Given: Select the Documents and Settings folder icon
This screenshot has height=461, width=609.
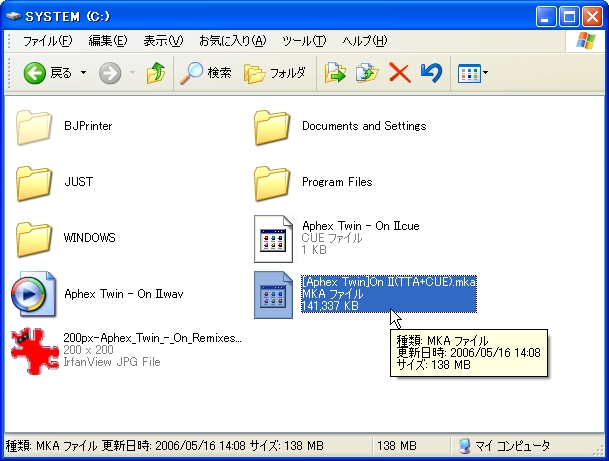Looking at the screenshot, I should click(272, 127).
